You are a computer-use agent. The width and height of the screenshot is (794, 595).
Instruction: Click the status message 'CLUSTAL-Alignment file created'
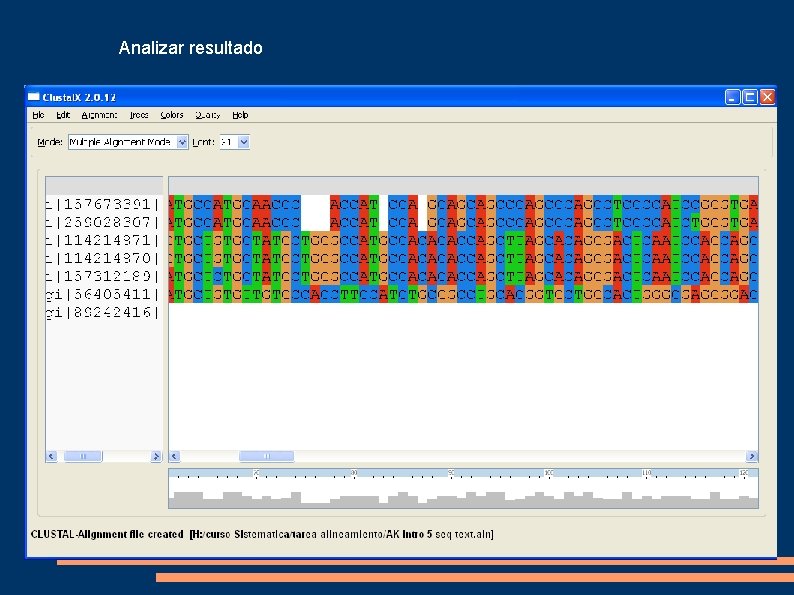click(107, 534)
